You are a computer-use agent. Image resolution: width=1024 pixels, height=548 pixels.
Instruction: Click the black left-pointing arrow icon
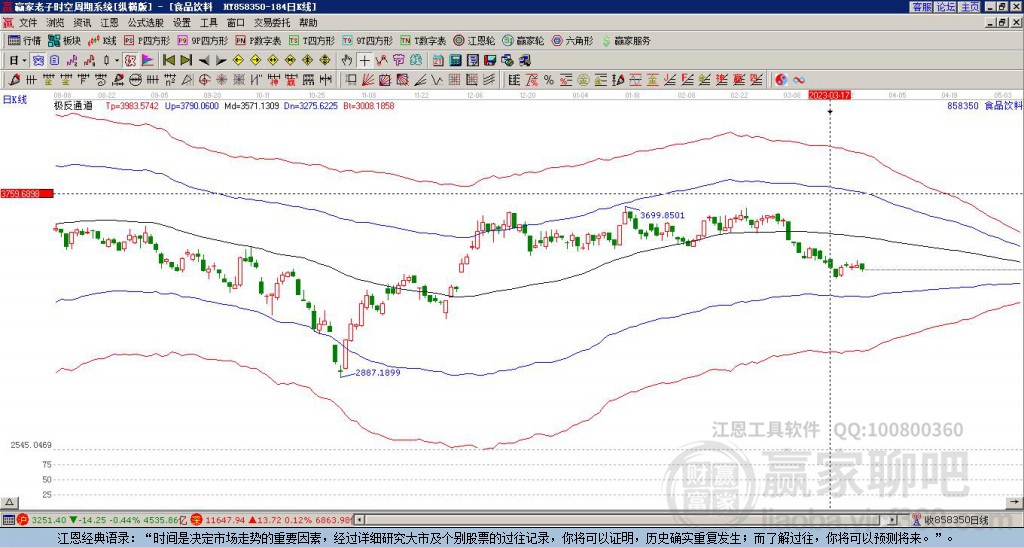[204, 61]
